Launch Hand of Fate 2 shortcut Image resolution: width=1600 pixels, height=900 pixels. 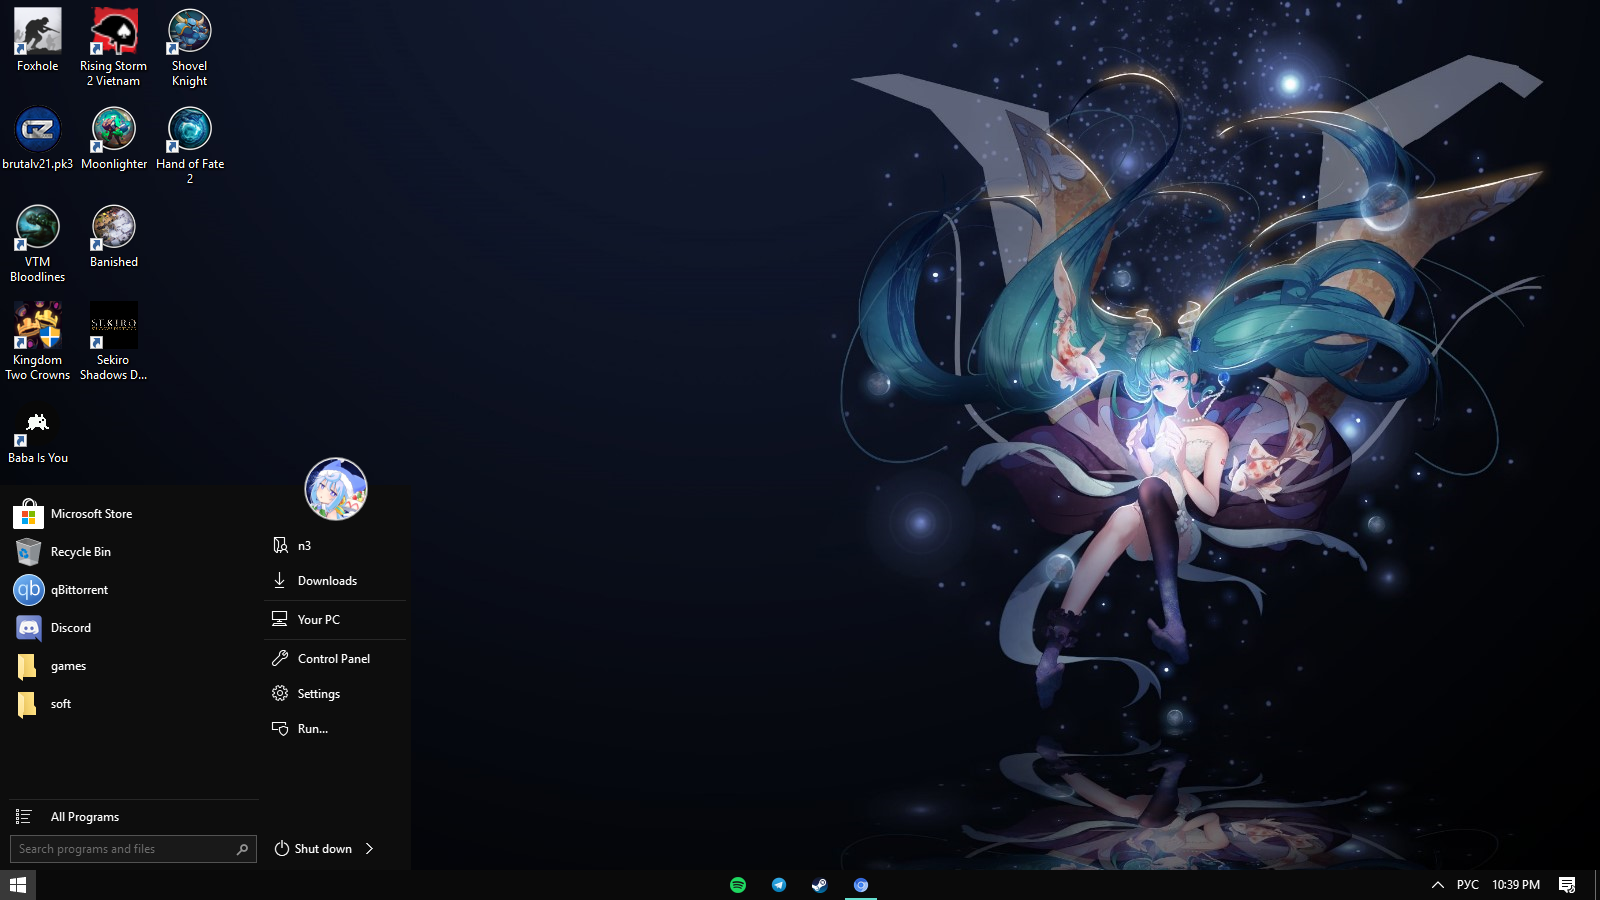(x=189, y=145)
